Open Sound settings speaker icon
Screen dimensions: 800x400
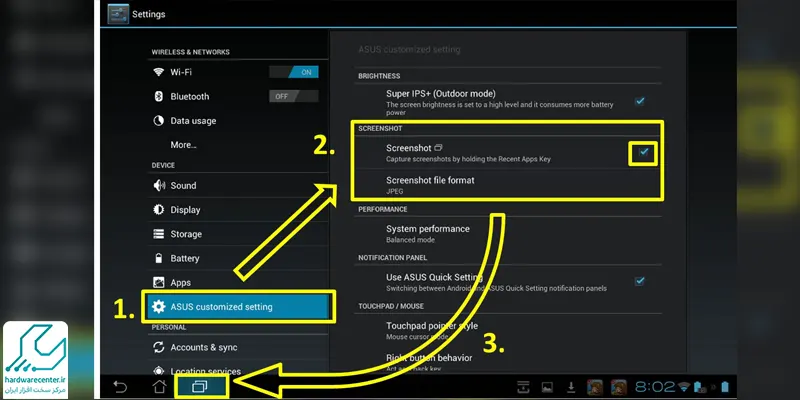[x=159, y=186]
